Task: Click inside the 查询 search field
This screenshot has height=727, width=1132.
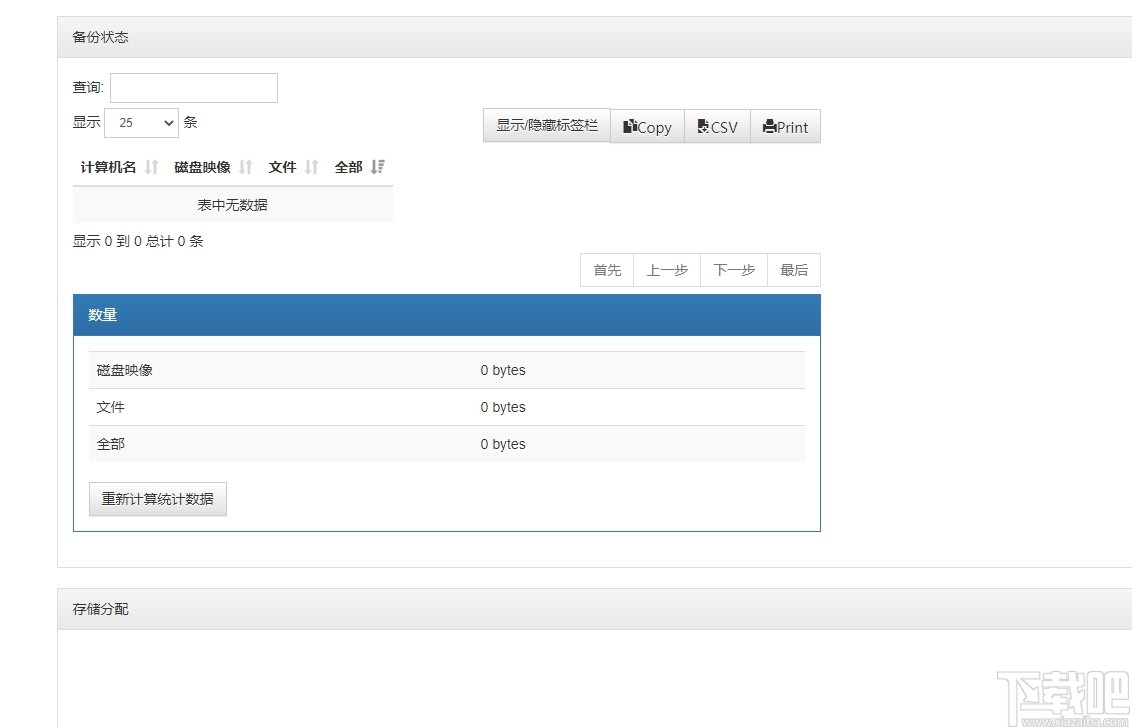Action: click(193, 88)
